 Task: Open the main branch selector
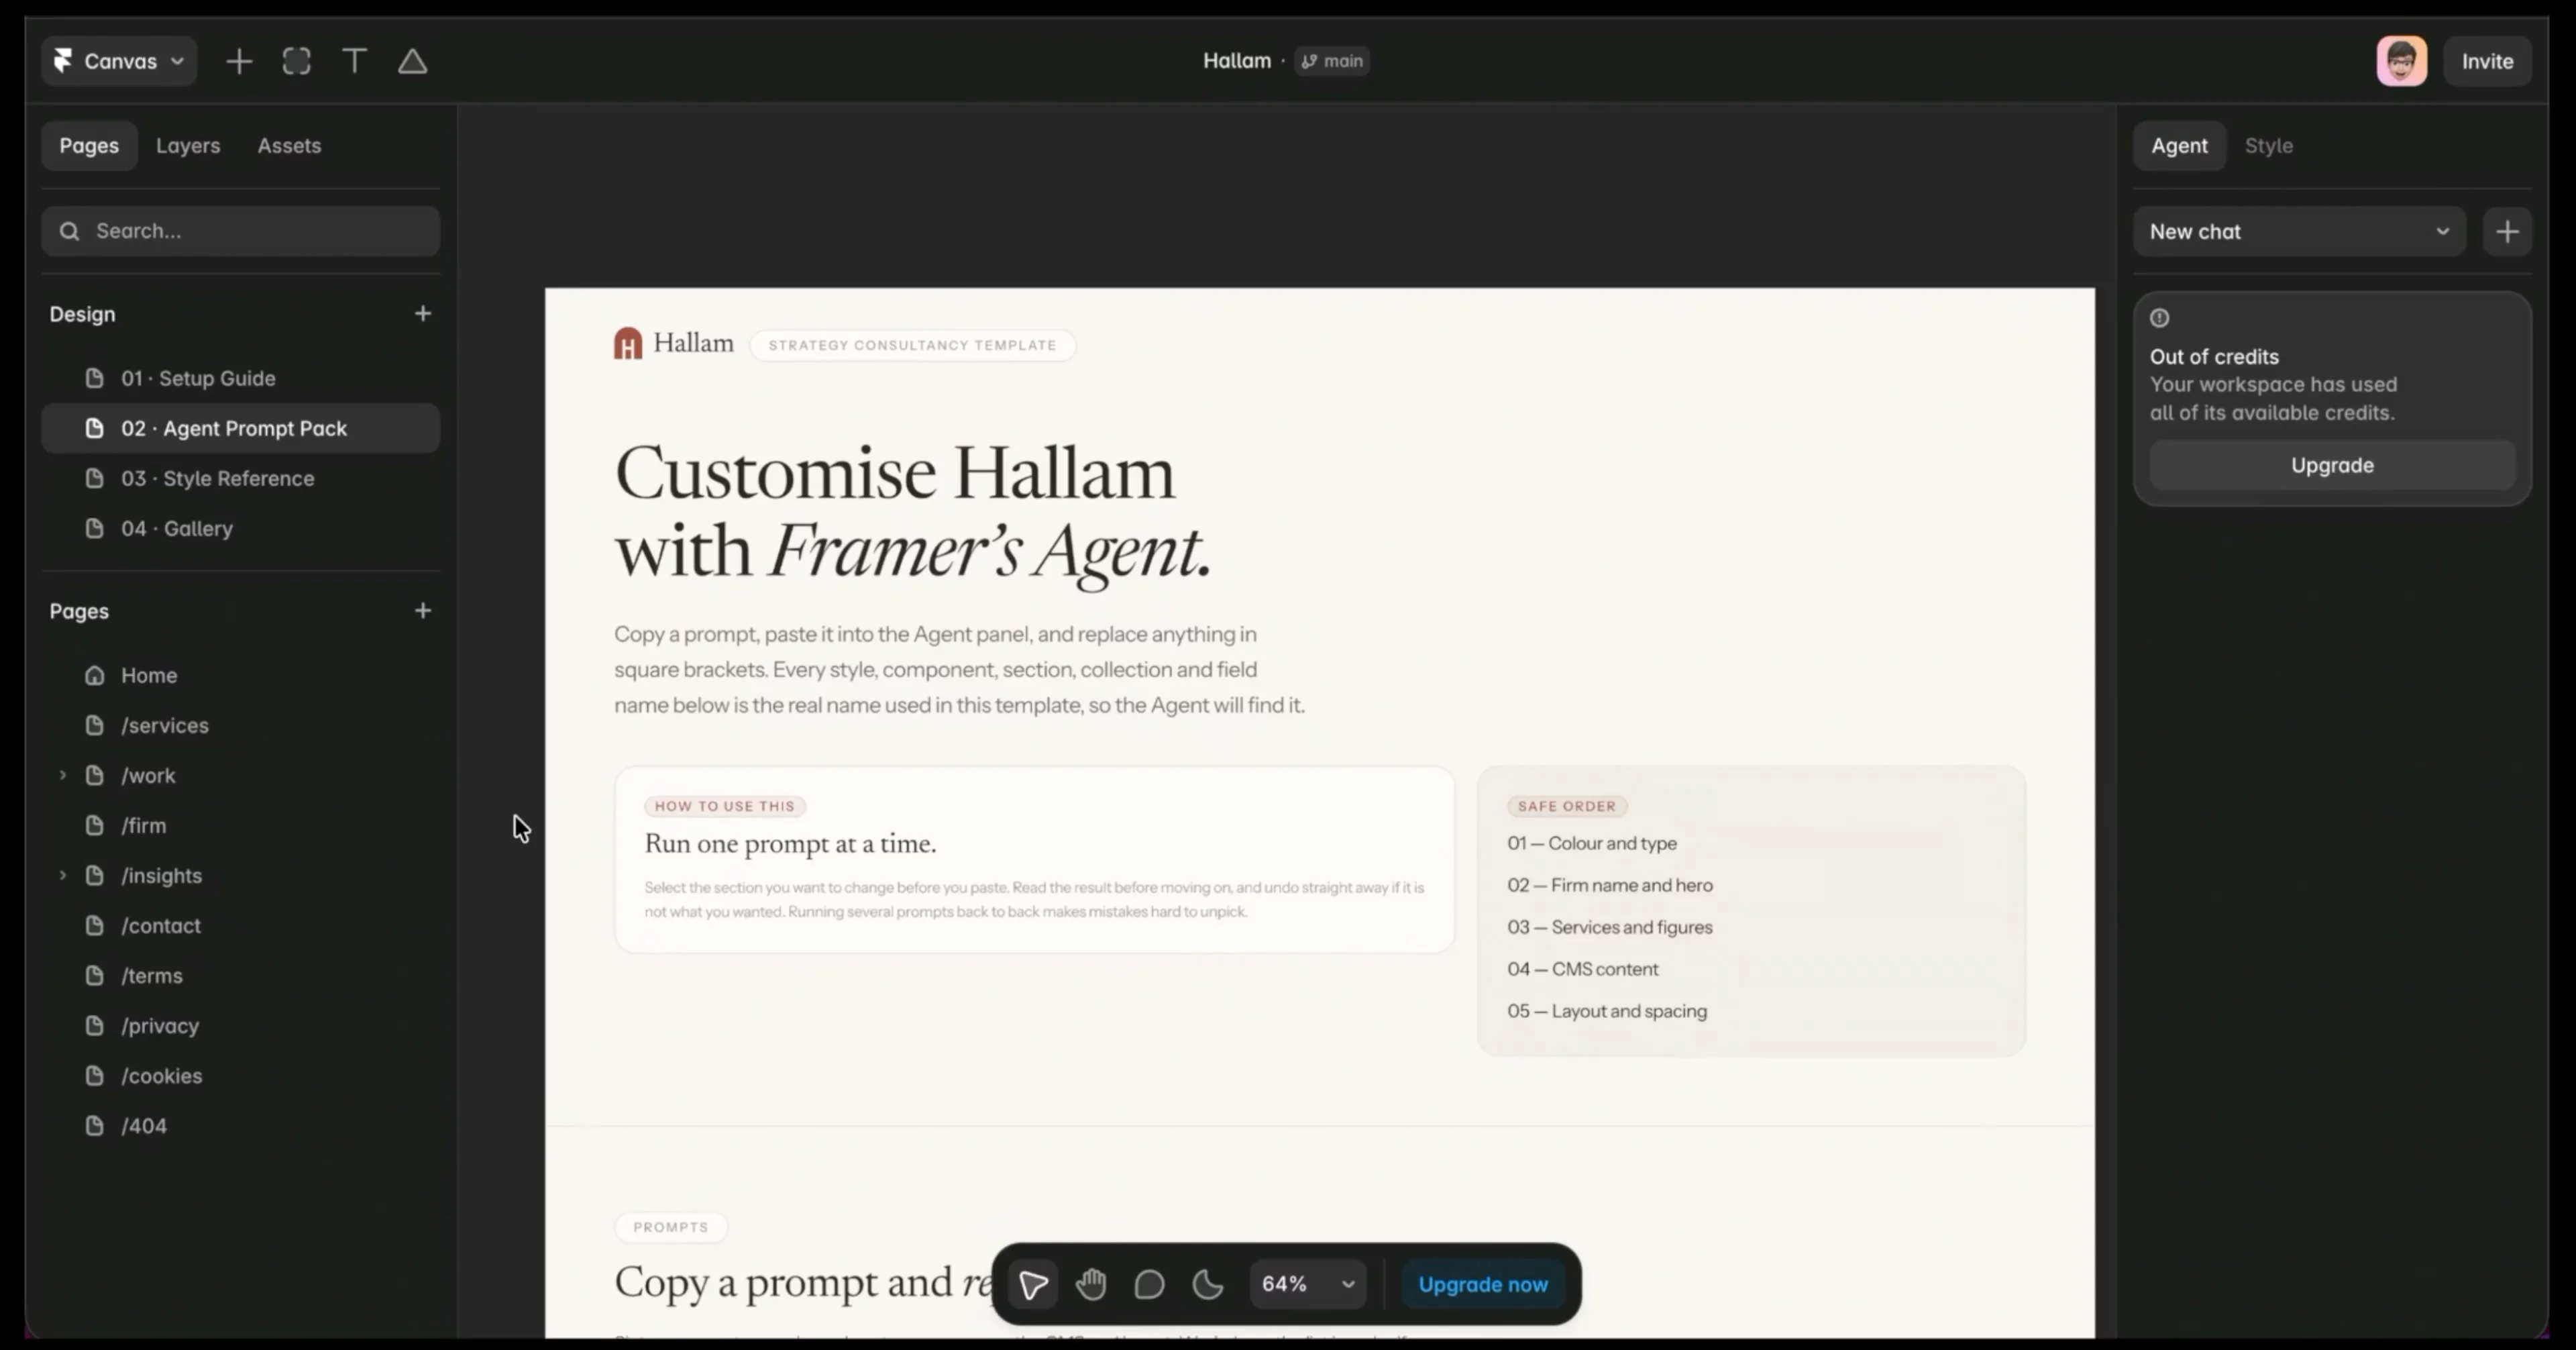click(1332, 61)
